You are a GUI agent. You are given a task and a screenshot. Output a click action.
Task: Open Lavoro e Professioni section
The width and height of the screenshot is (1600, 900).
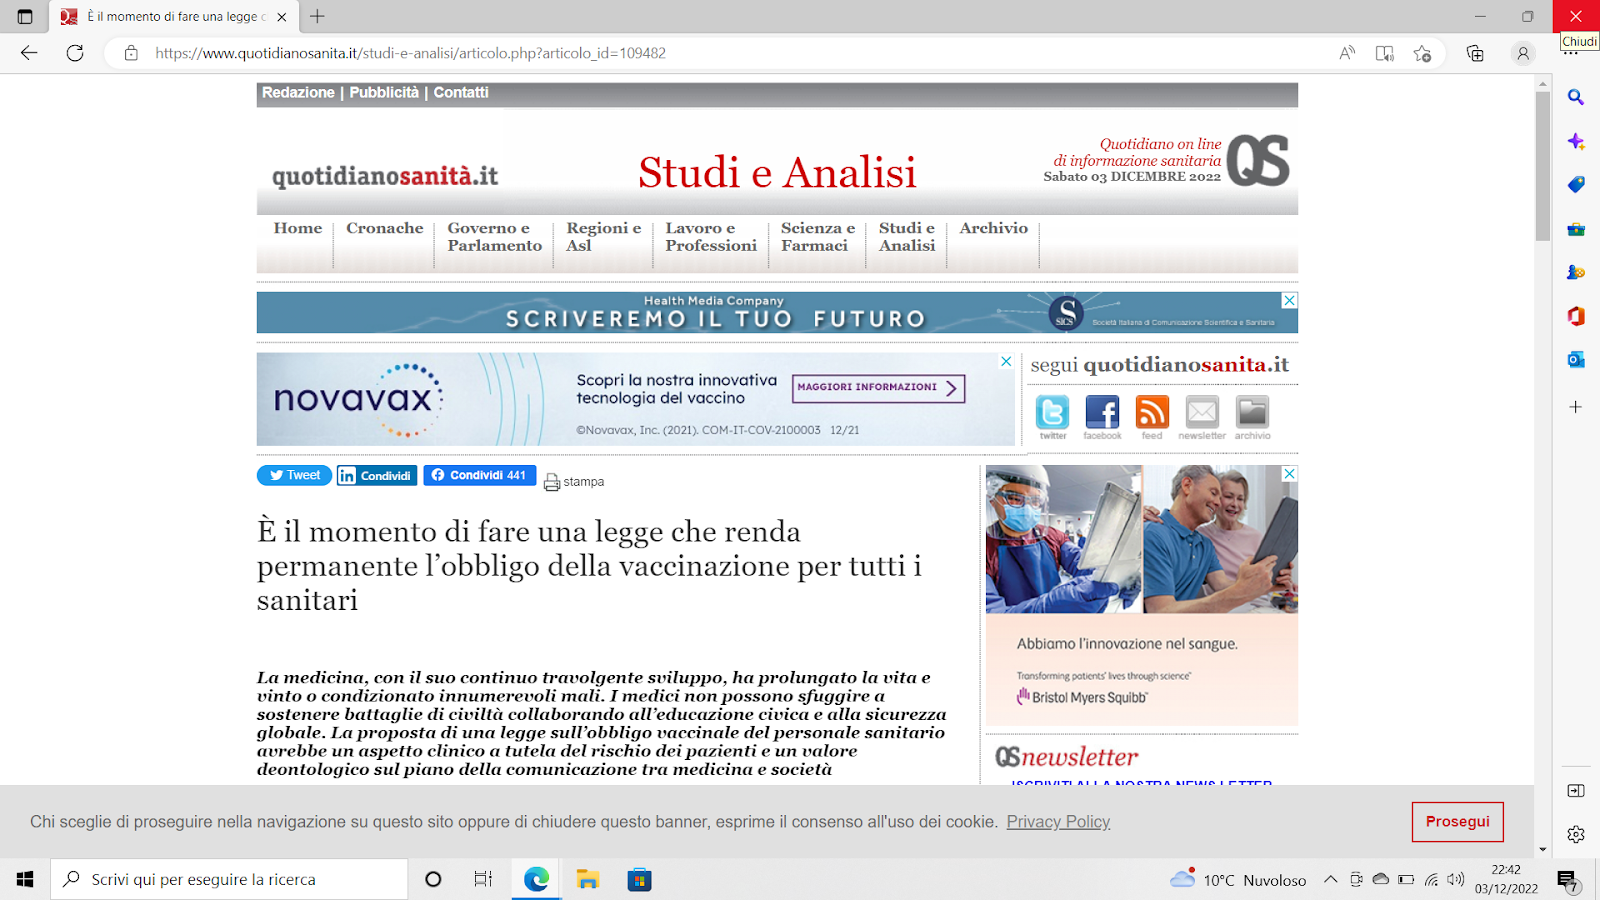click(711, 237)
